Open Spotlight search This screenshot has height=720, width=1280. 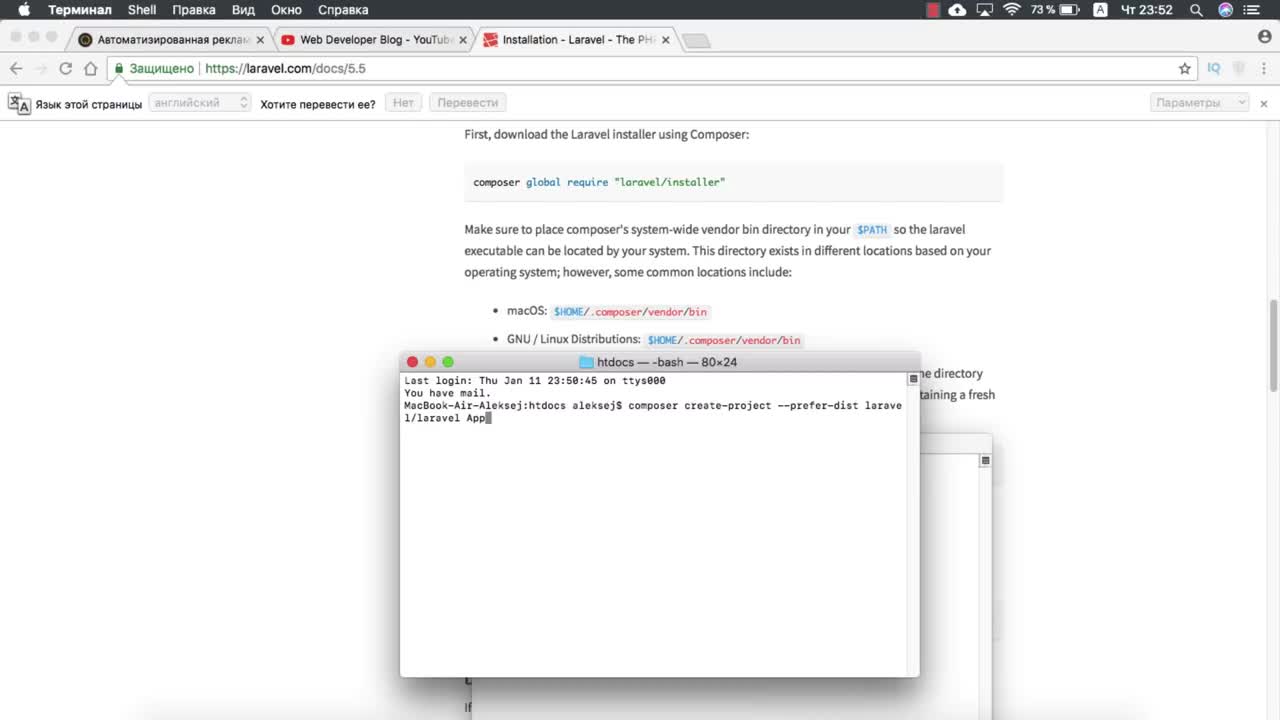pos(1197,10)
